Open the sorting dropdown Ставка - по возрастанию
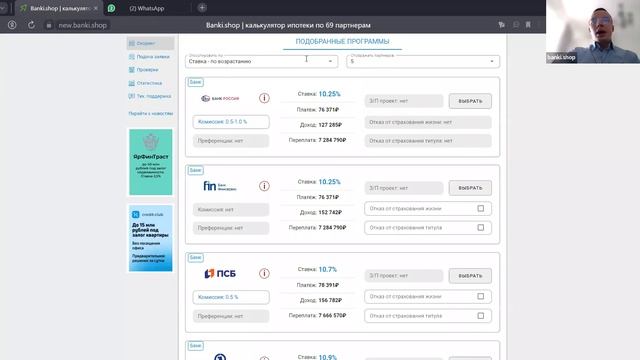 (x=261, y=61)
